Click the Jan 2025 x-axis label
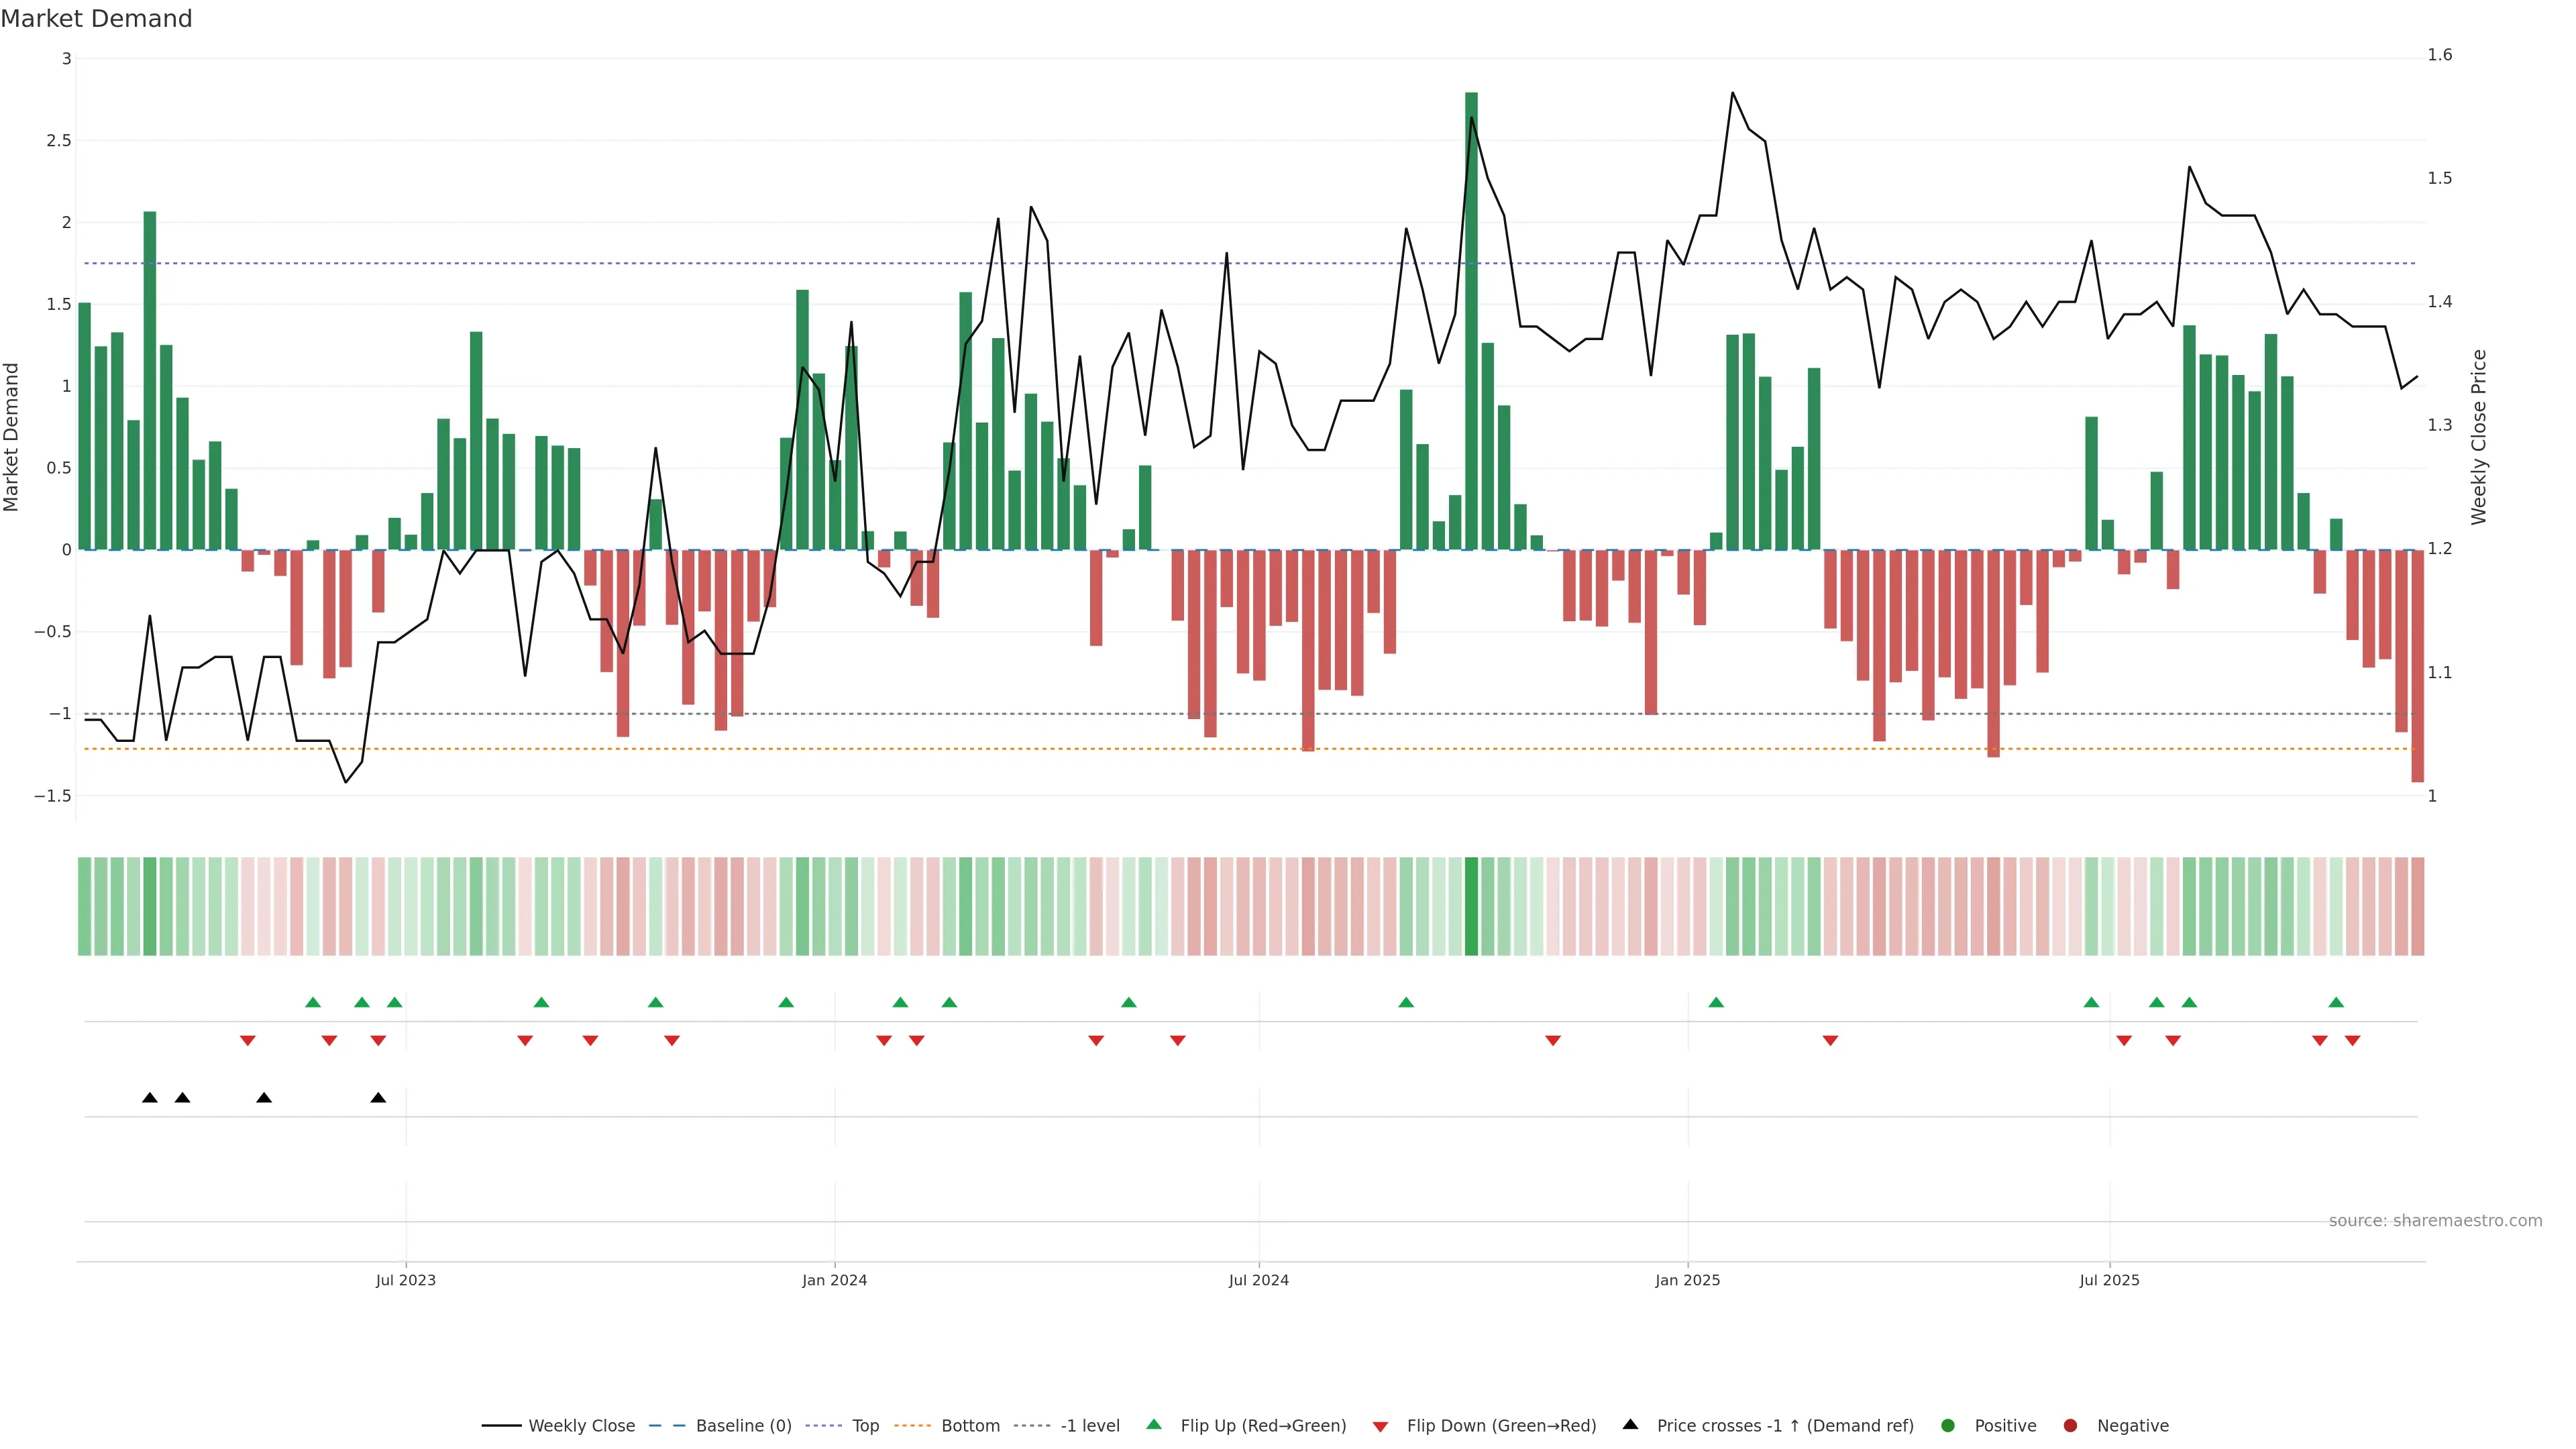Screen dimensions: 2576x1449 click(1687, 1280)
